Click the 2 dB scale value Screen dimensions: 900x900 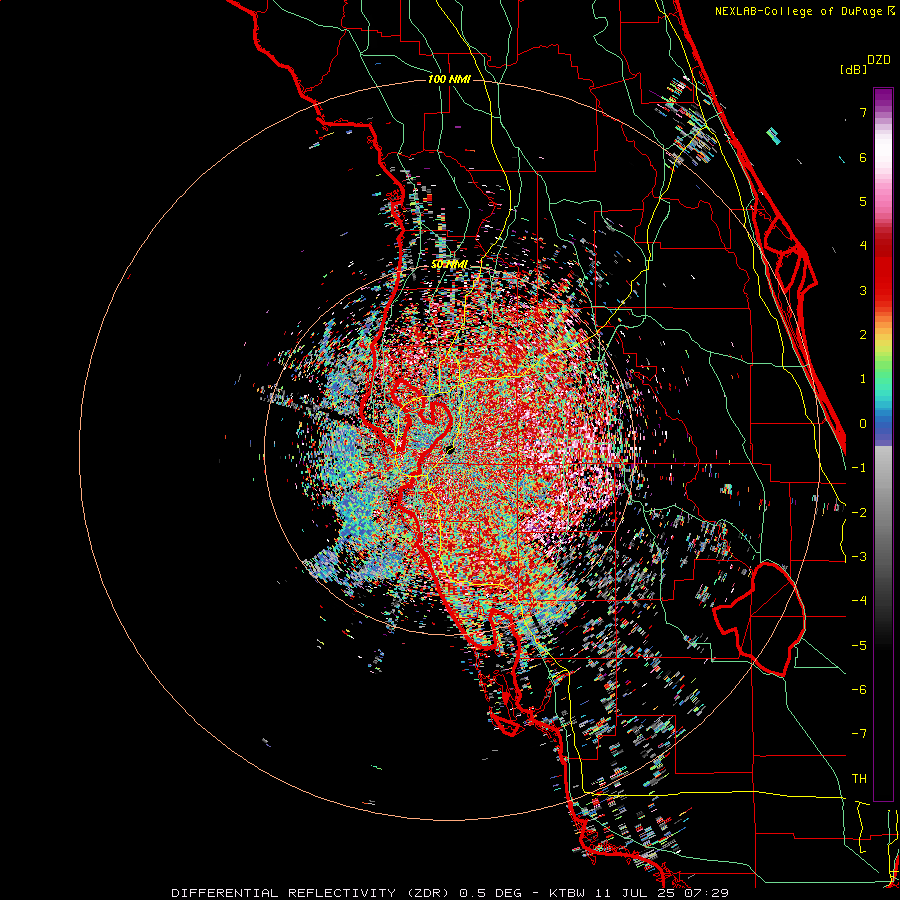[863, 335]
